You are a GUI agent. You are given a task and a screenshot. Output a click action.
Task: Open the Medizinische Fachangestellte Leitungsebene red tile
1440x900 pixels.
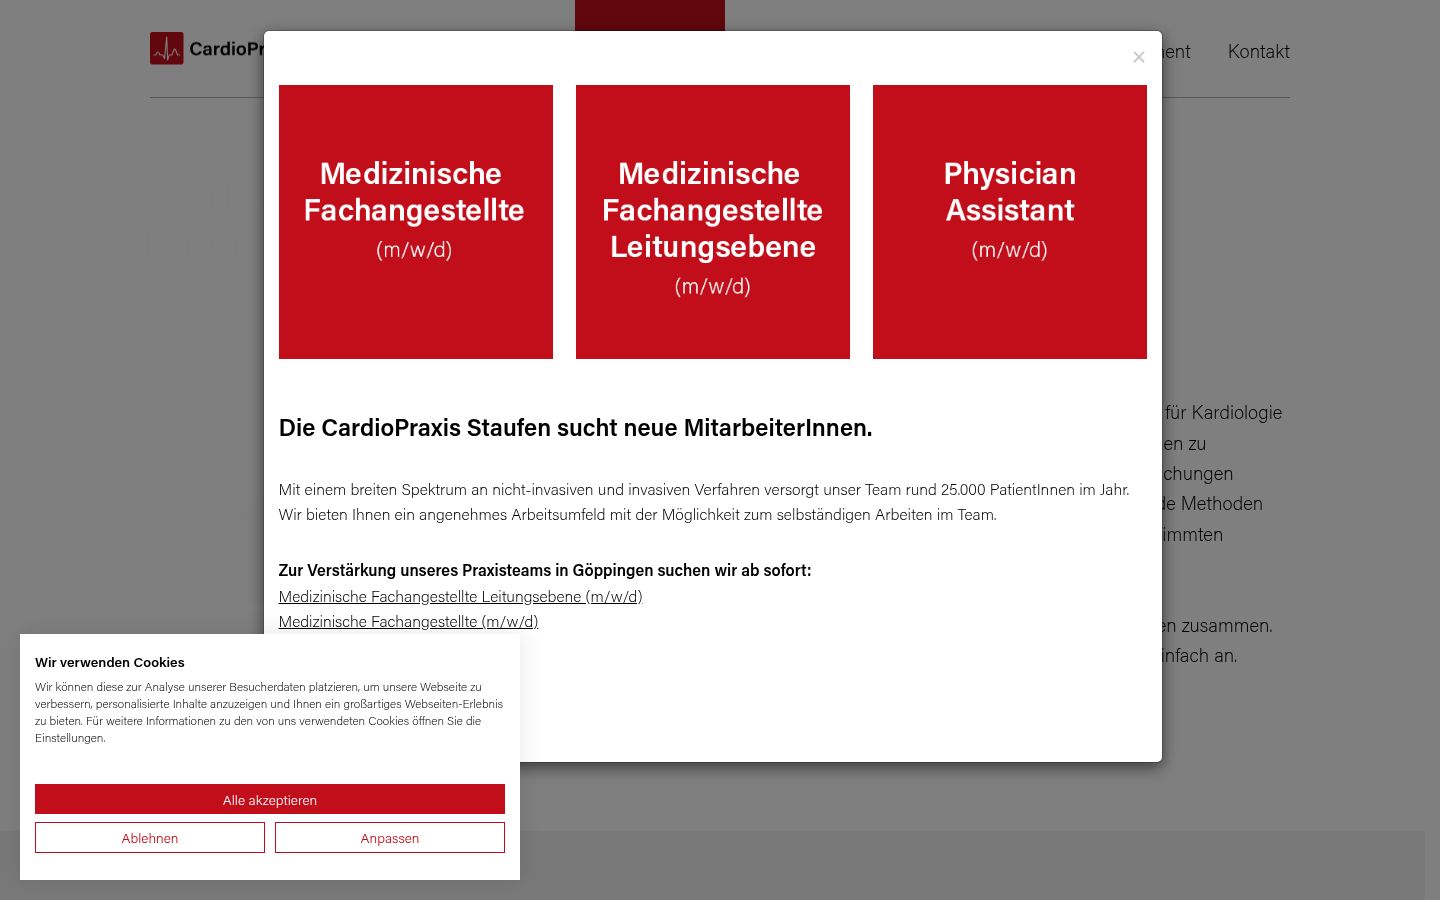coord(713,222)
